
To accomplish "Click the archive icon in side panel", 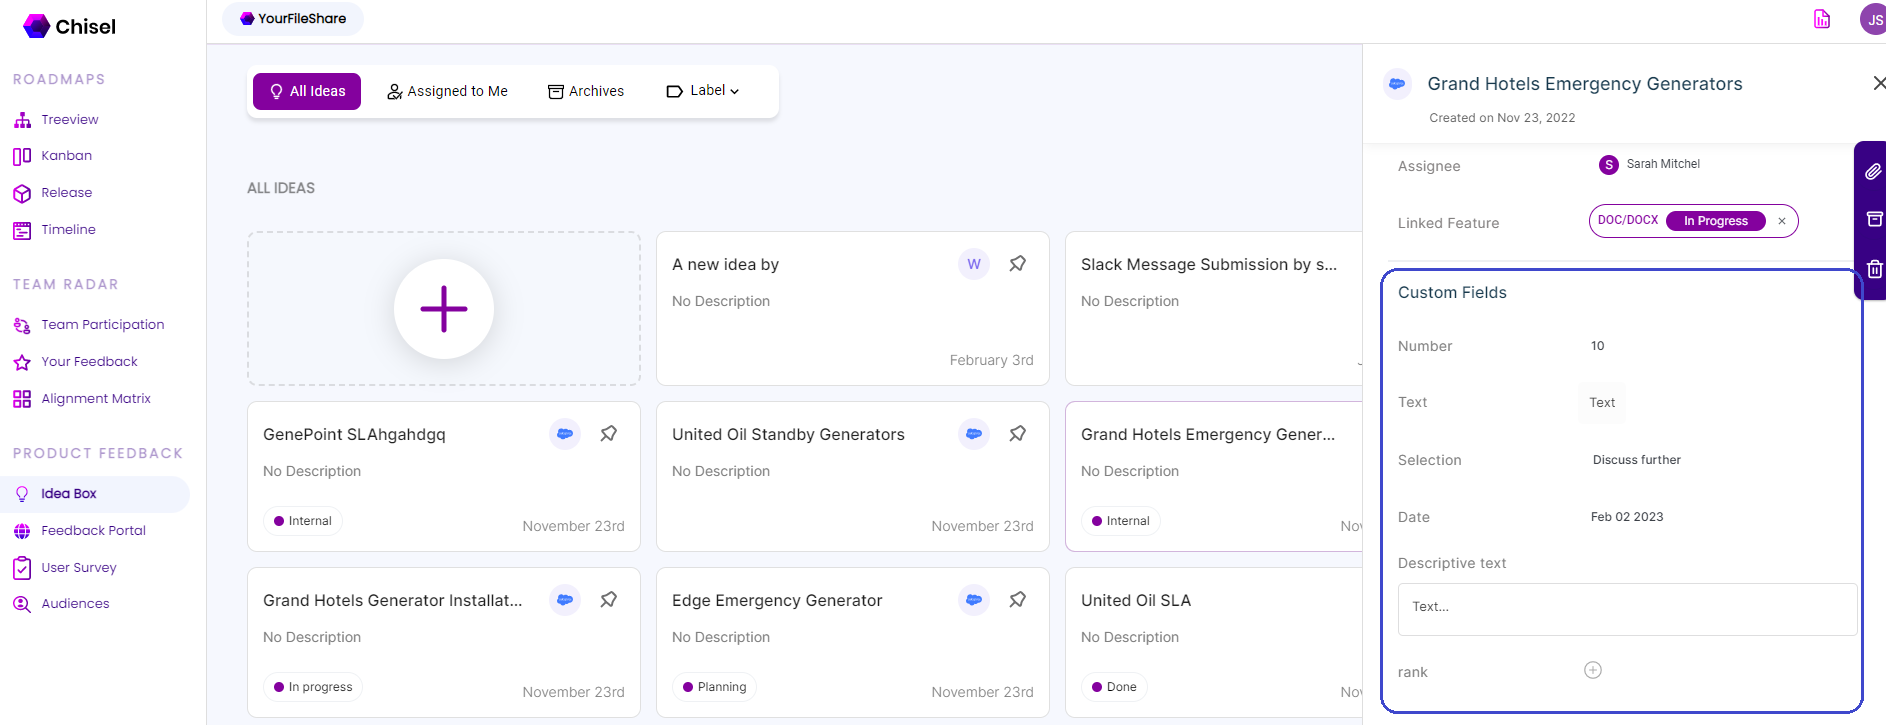I will [x=1874, y=219].
